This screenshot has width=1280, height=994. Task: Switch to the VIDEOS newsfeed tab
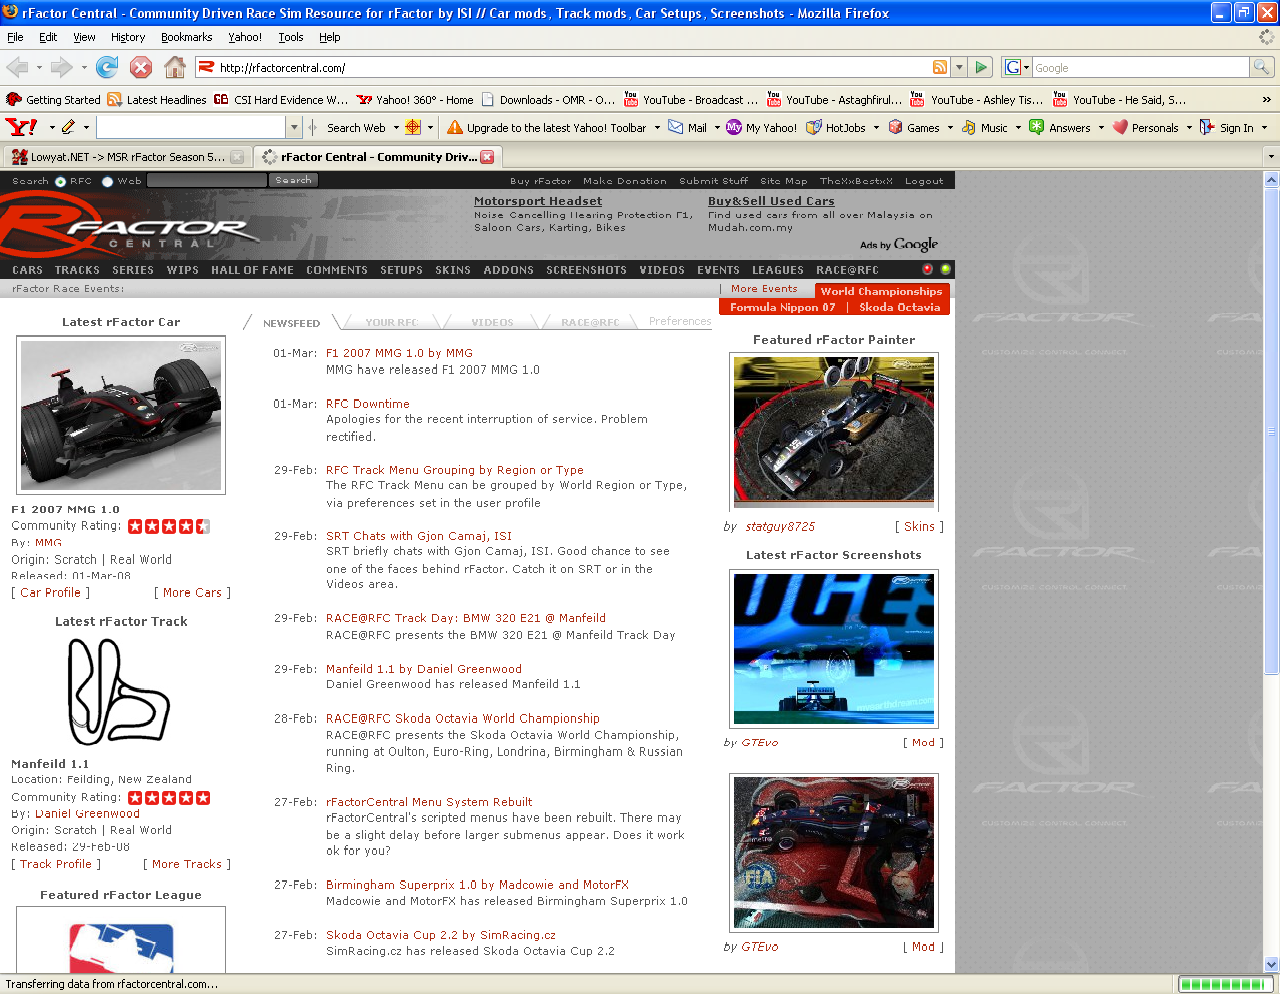pos(492,323)
